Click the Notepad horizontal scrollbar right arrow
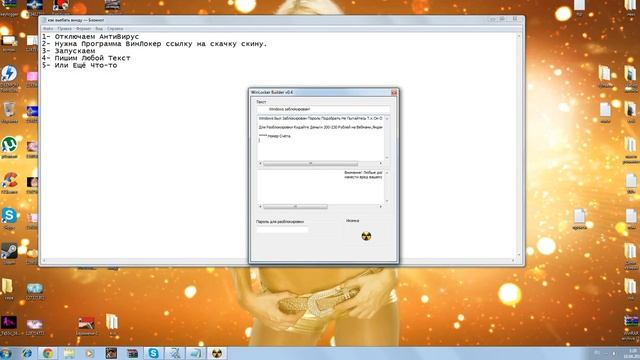 coord(513,261)
